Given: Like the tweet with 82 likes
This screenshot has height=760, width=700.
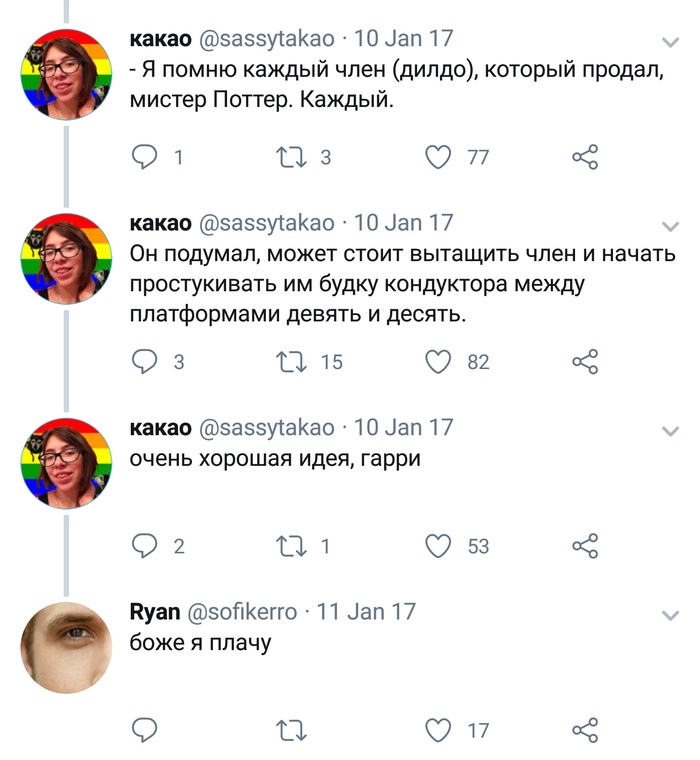Looking at the screenshot, I should coord(438,362).
